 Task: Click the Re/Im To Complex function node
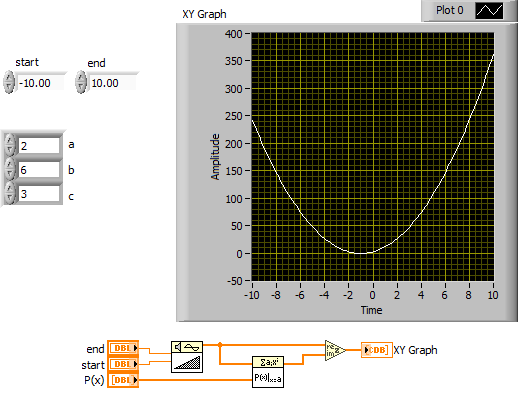click(335, 350)
